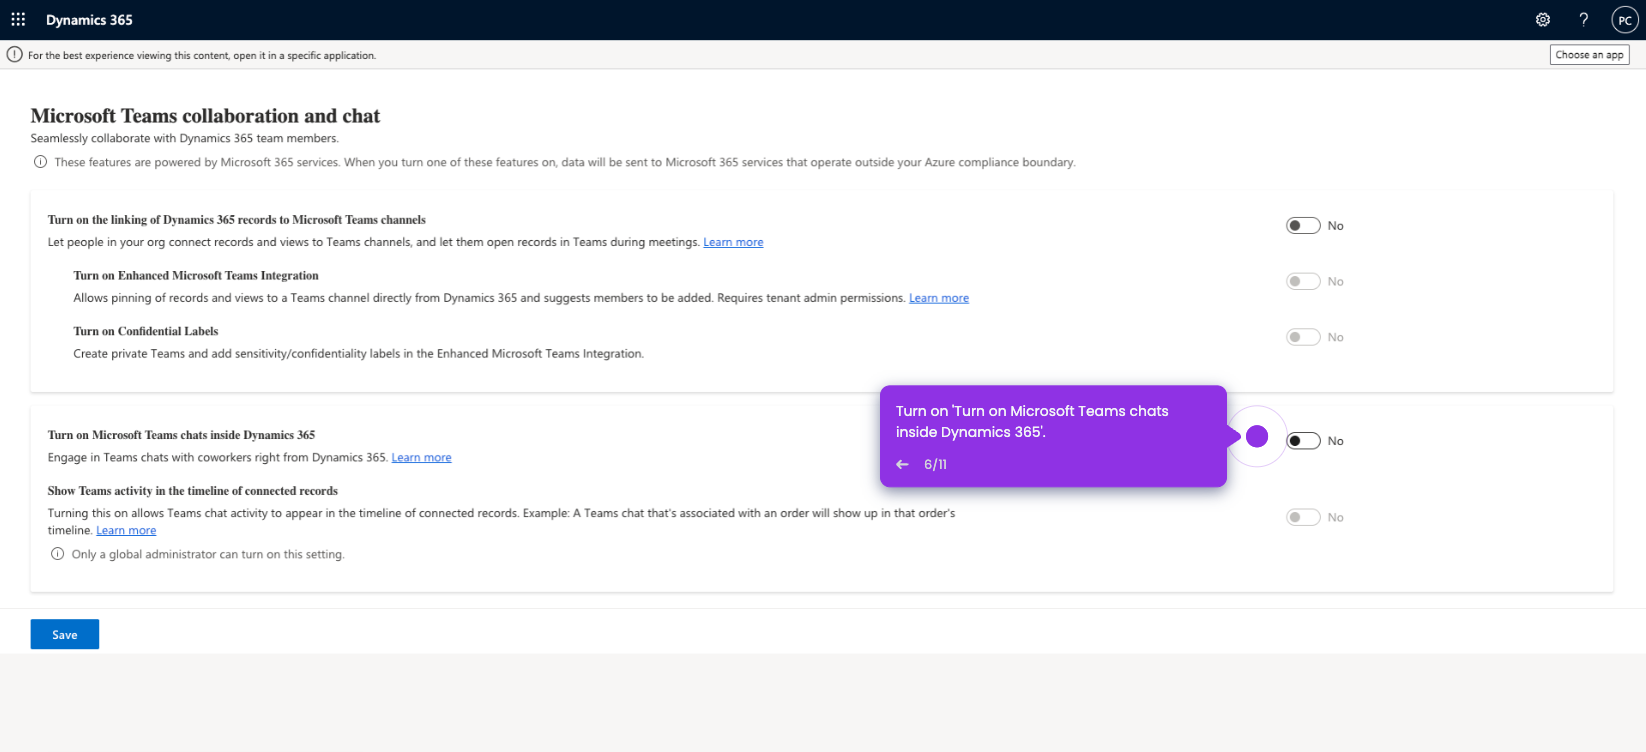Open Learn more link for Teams chats in Dynamics
This screenshot has height=752, width=1646.
tap(421, 457)
